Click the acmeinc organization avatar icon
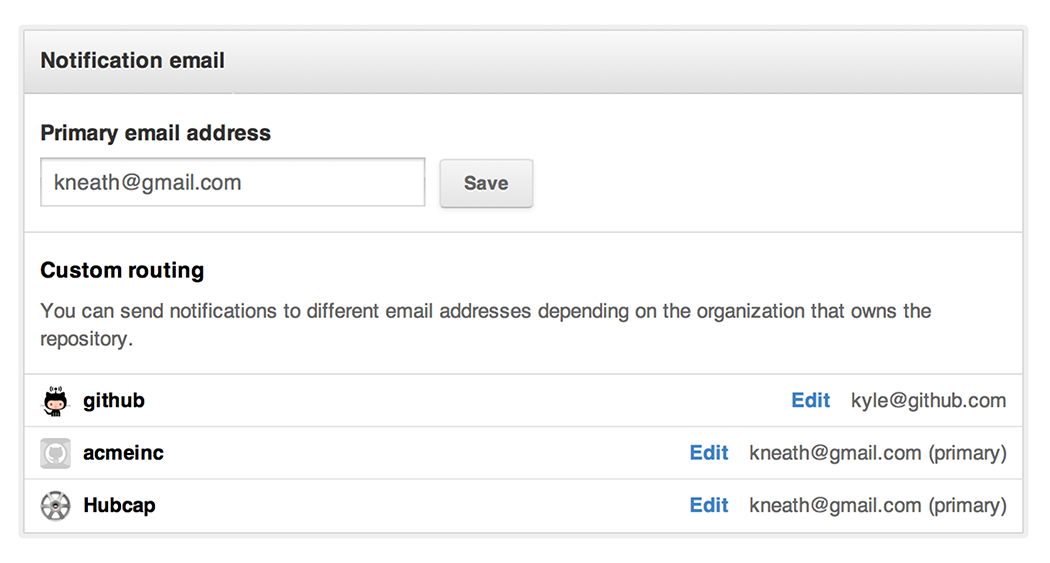Viewport: 1050px width, 563px height. point(55,453)
